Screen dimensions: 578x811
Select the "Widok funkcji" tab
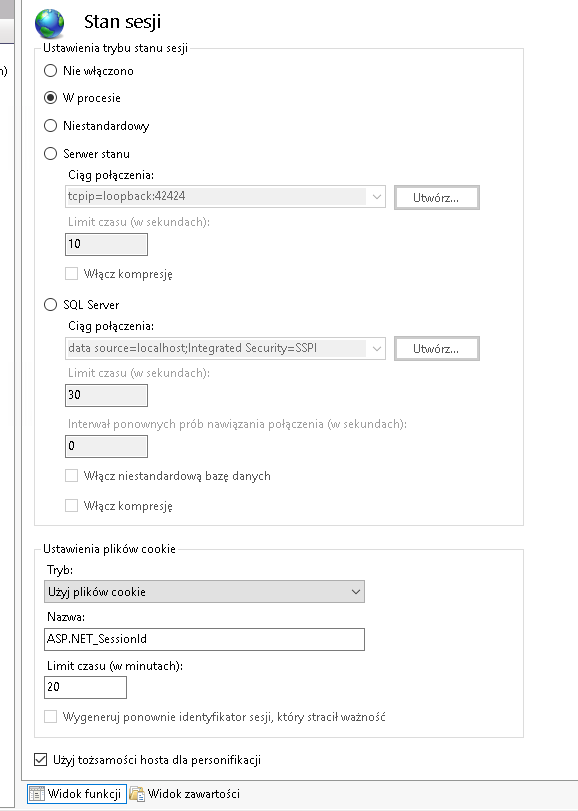click(x=77, y=793)
